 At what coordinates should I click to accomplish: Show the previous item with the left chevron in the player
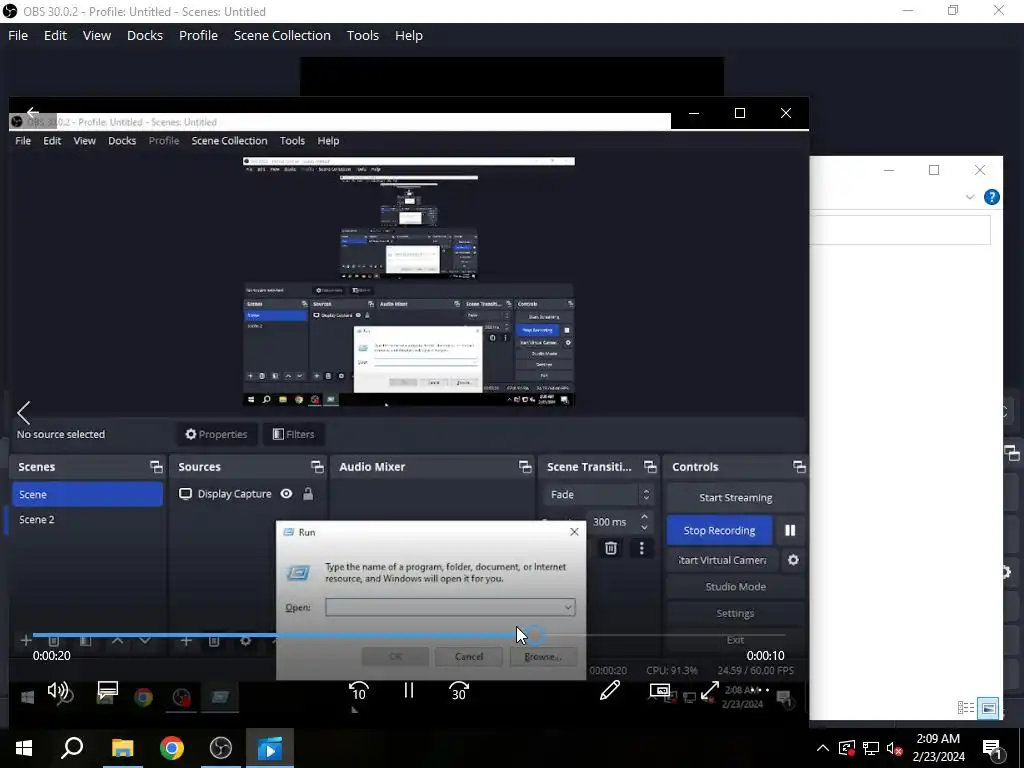click(x=24, y=413)
